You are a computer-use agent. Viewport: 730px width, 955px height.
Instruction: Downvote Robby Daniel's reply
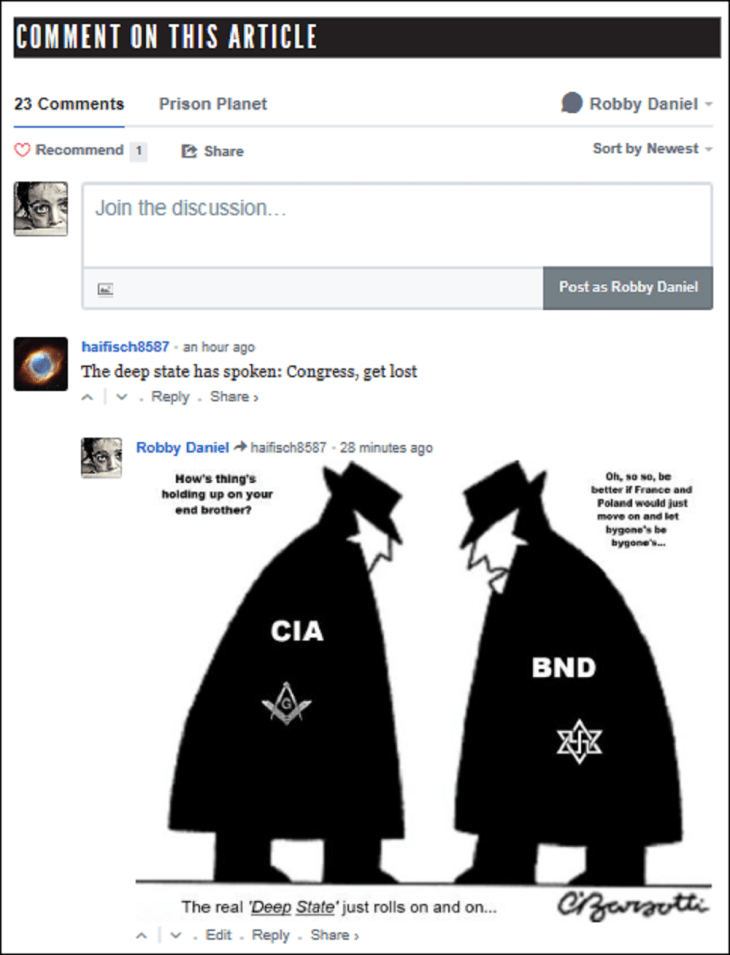[175, 936]
